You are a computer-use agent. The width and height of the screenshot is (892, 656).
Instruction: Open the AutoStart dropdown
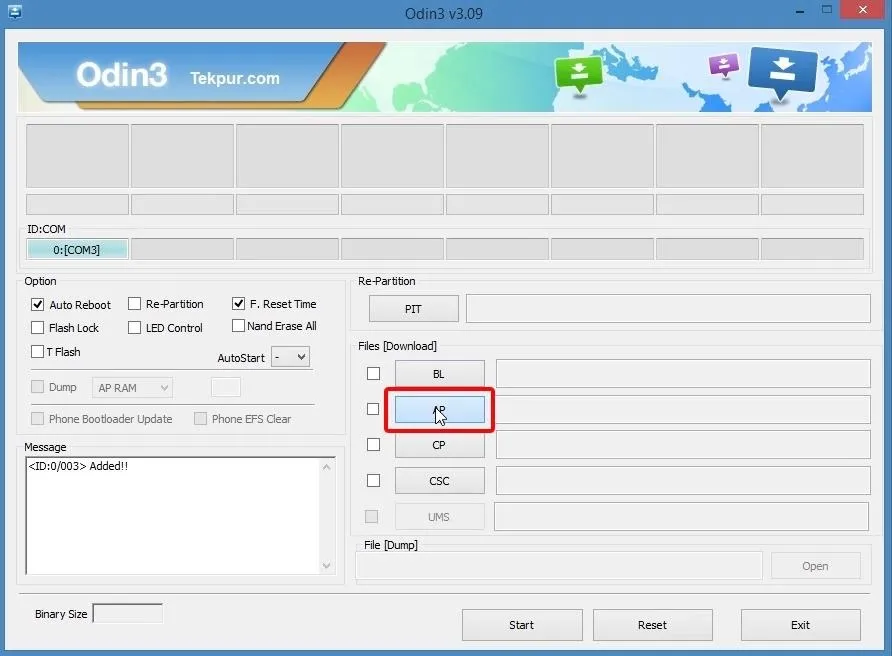290,357
